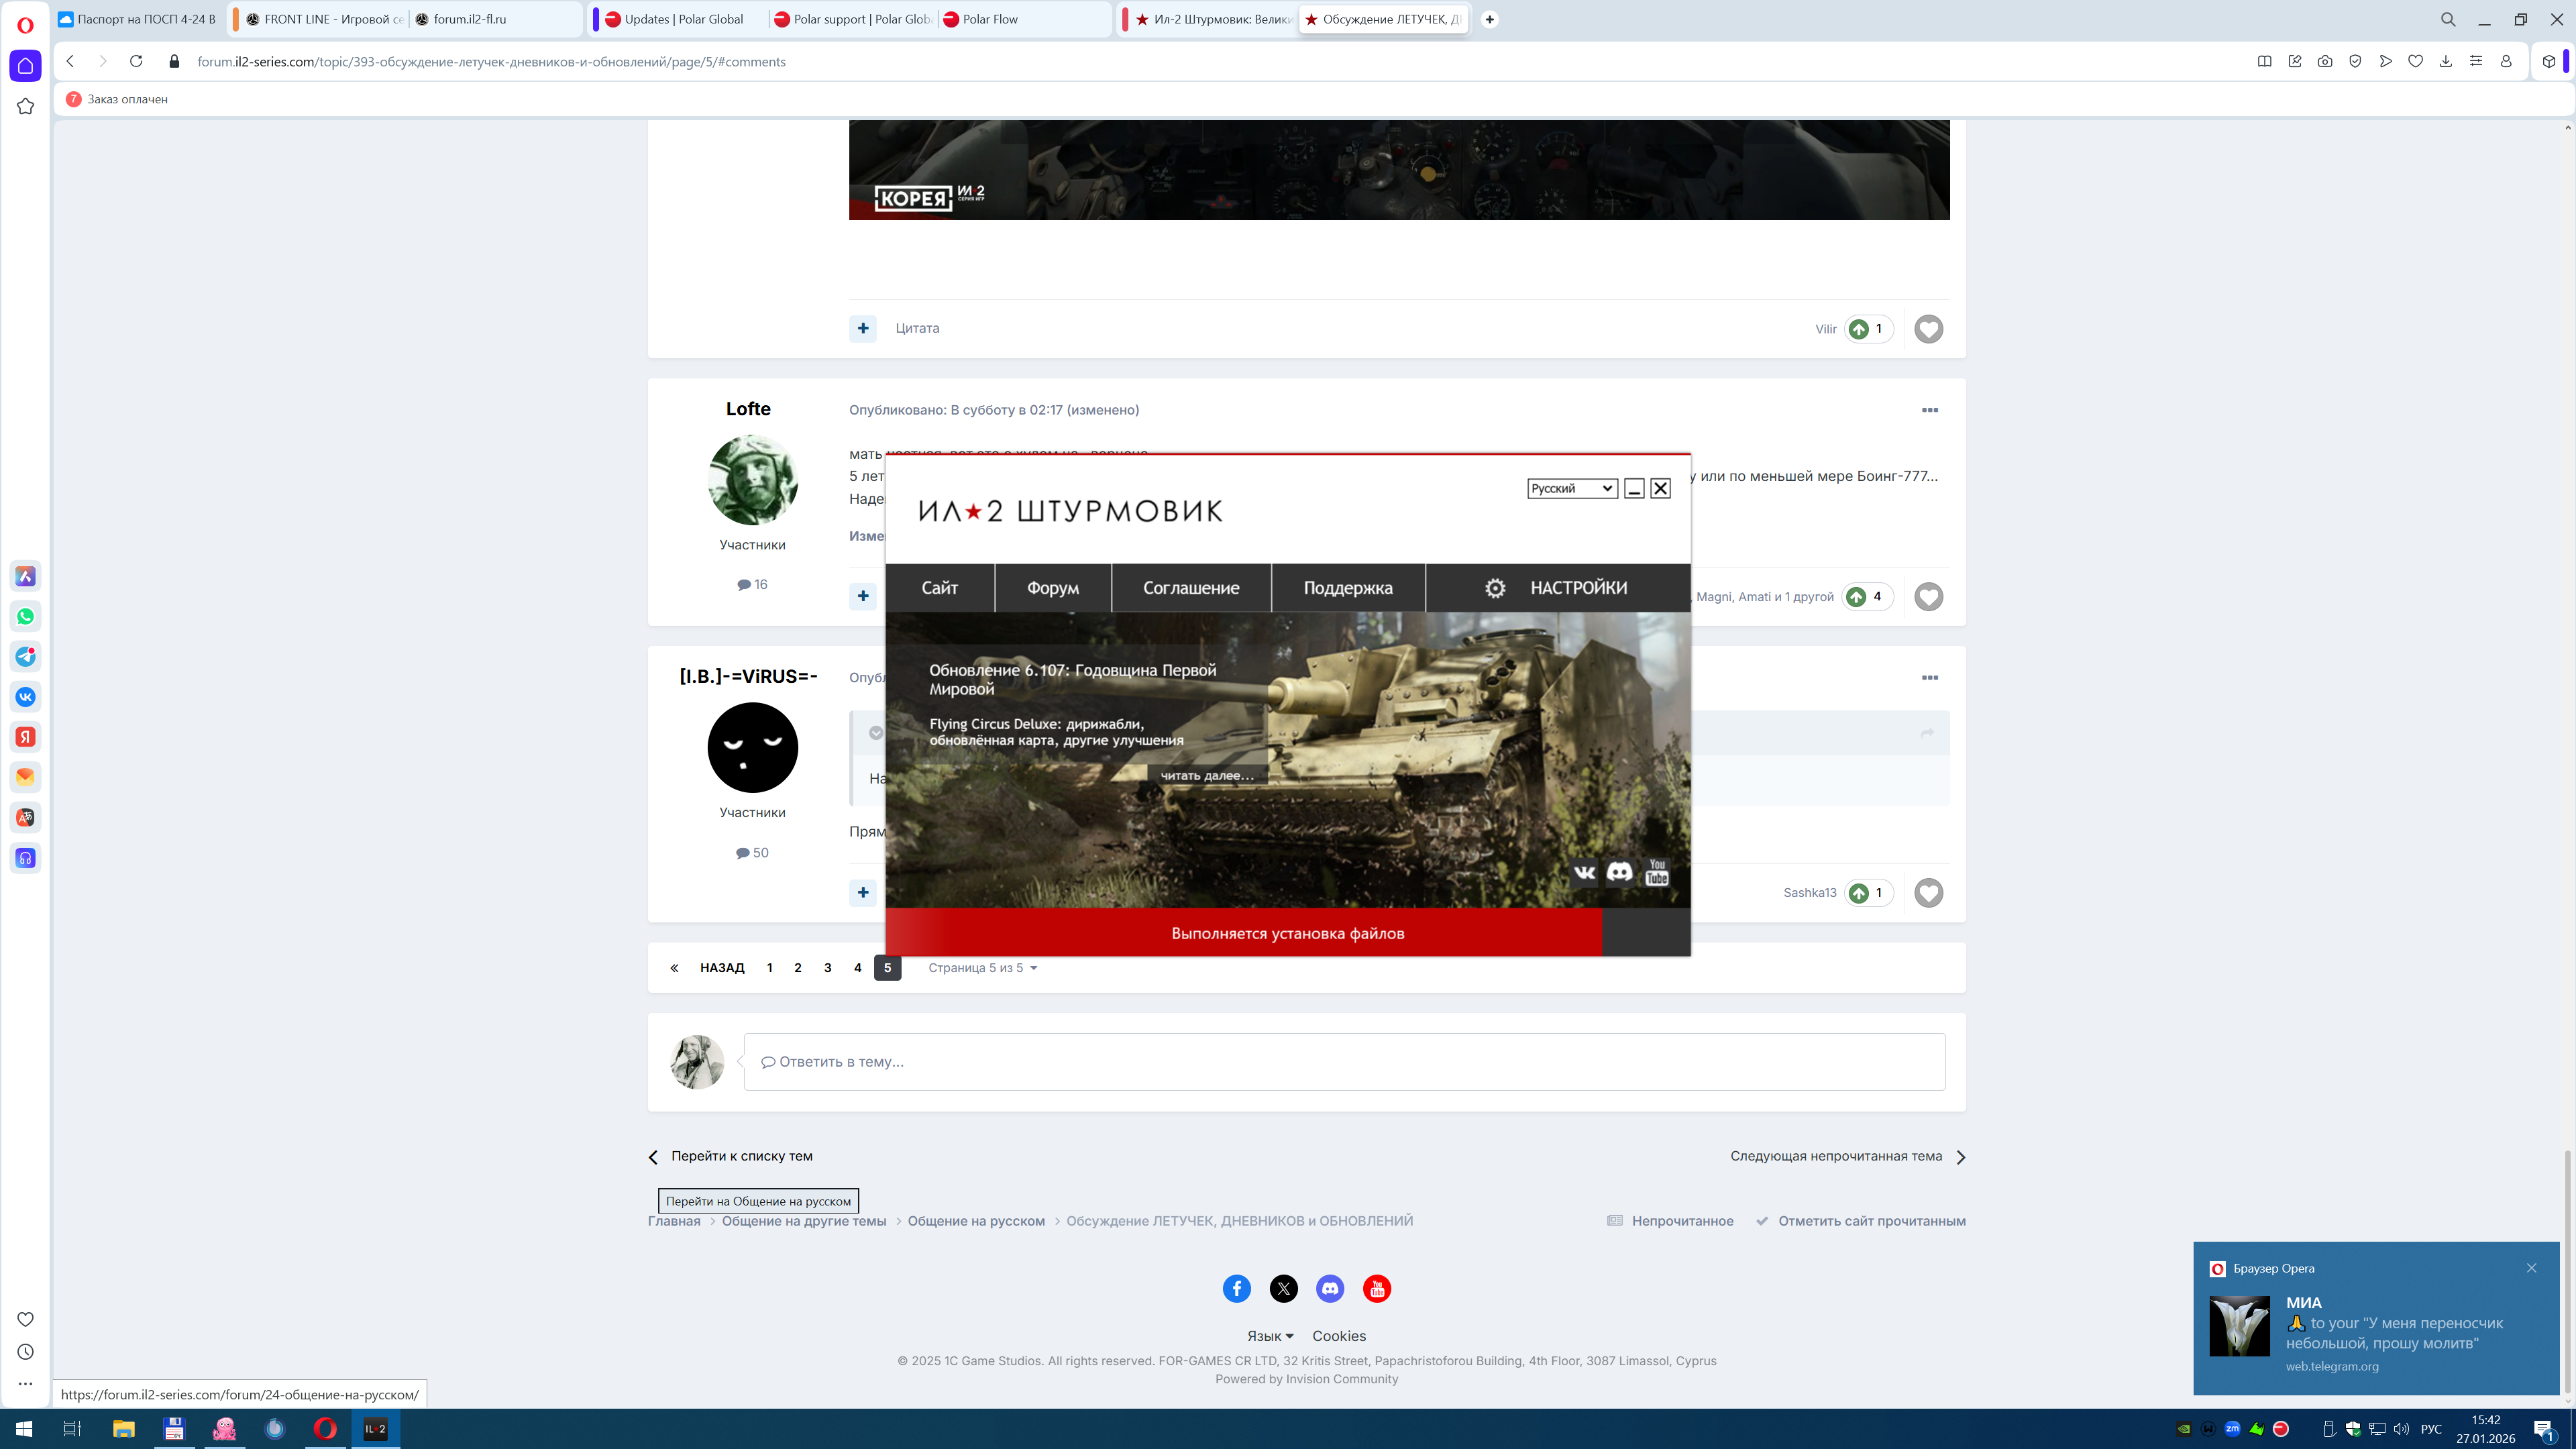Click the IL-2 launcher taskbar icon
The width and height of the screenshot is (2576, 1449).
point(375,1428)
